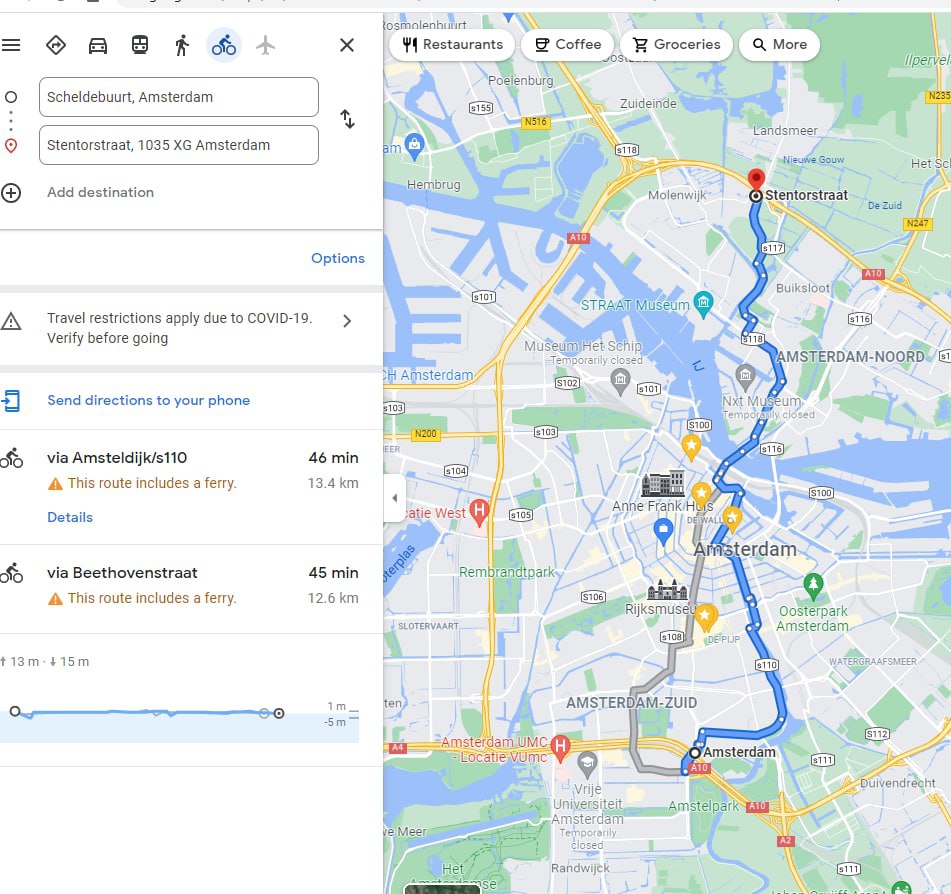Filter map by Restaurants

[x=452, y=44]
